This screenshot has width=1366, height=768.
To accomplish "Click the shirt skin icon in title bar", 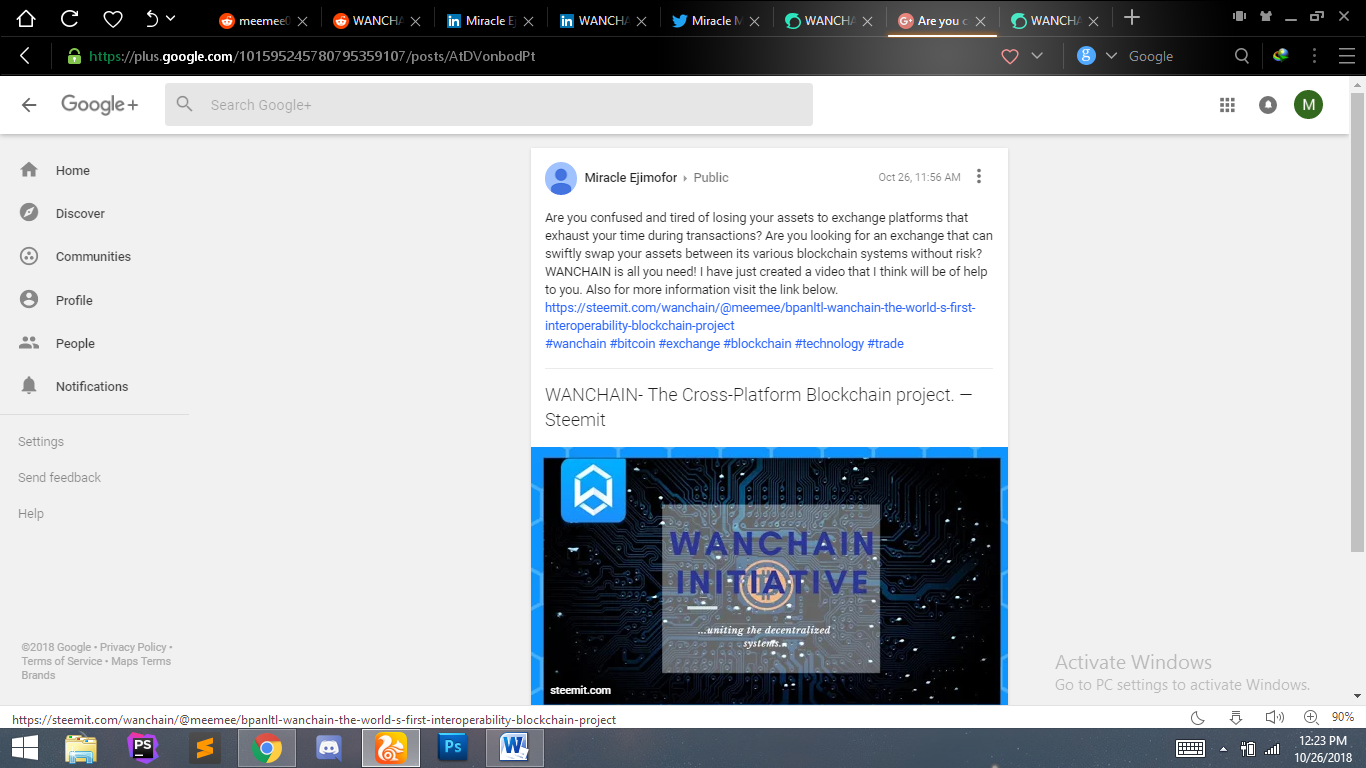I will click(x=1265, y=16).
